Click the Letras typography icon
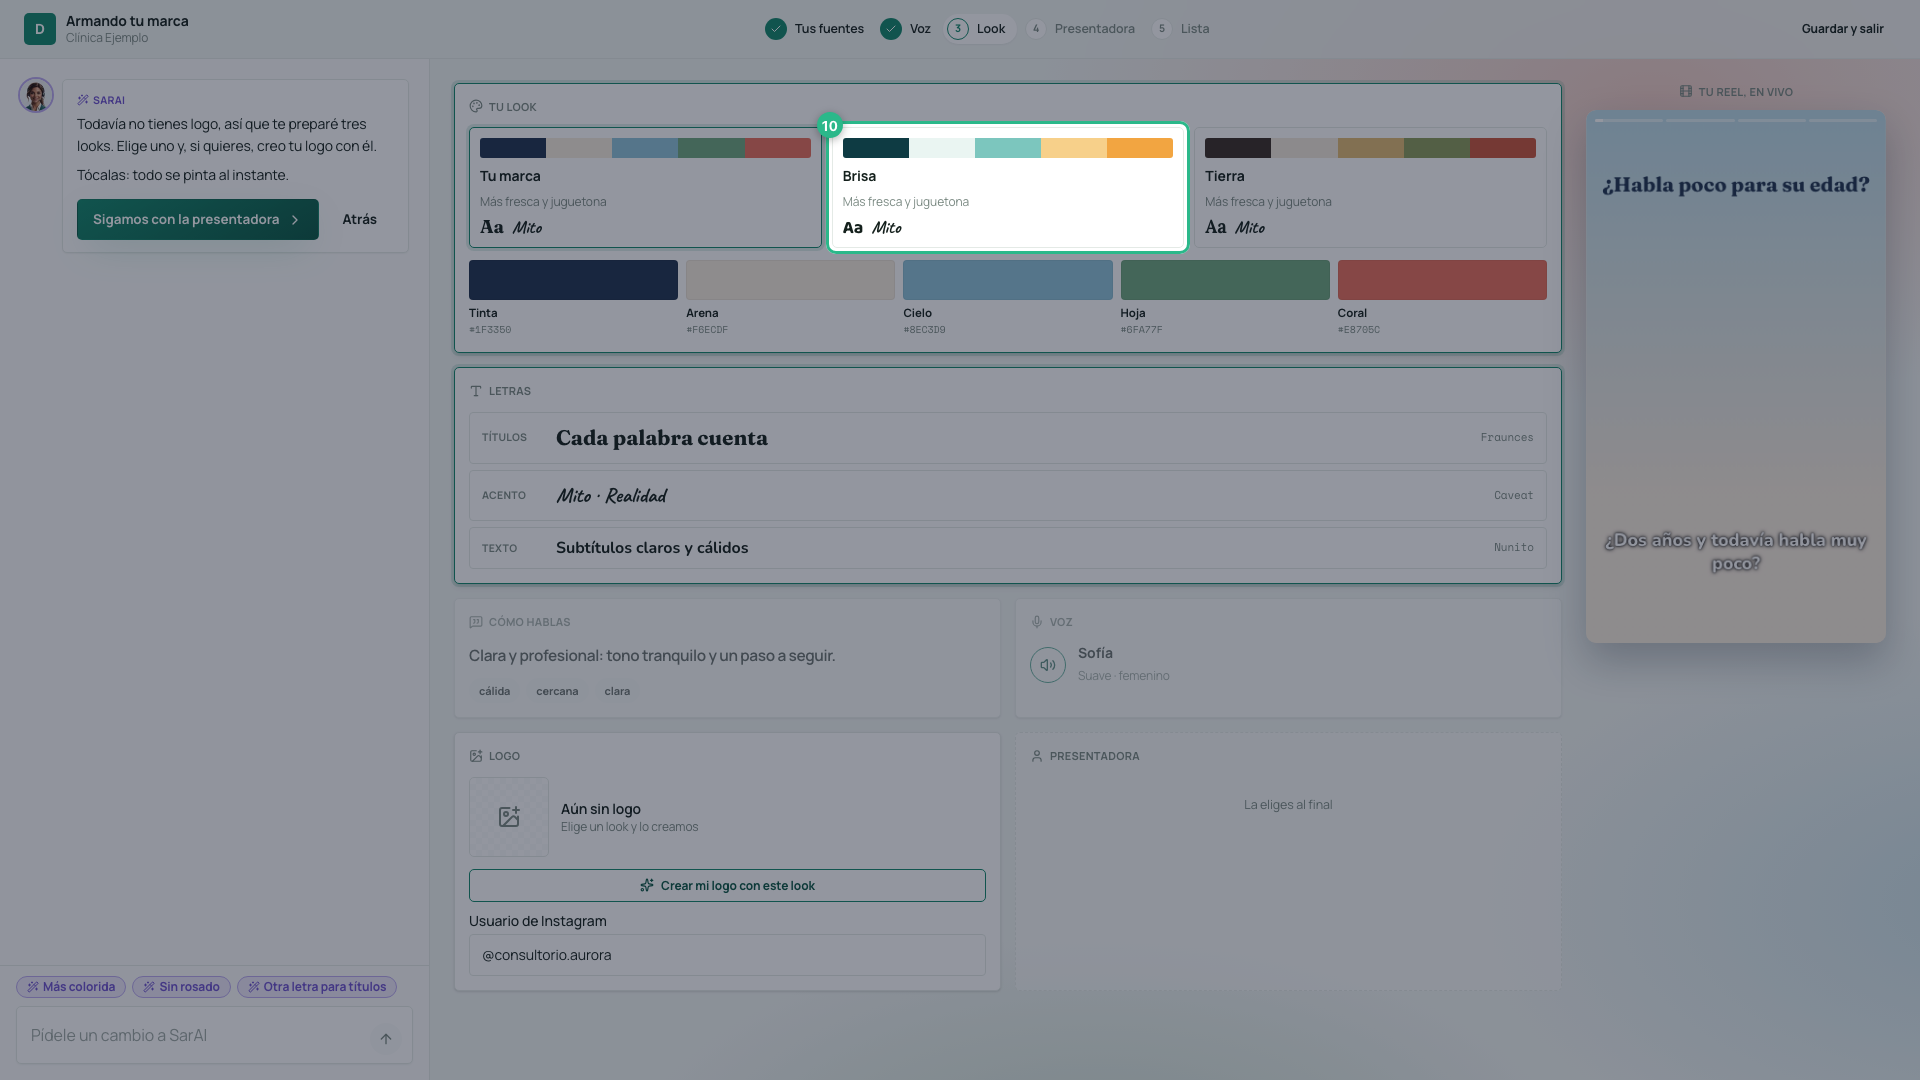This screenshot has width=1920, height=1080. click(x=476, y=391)
